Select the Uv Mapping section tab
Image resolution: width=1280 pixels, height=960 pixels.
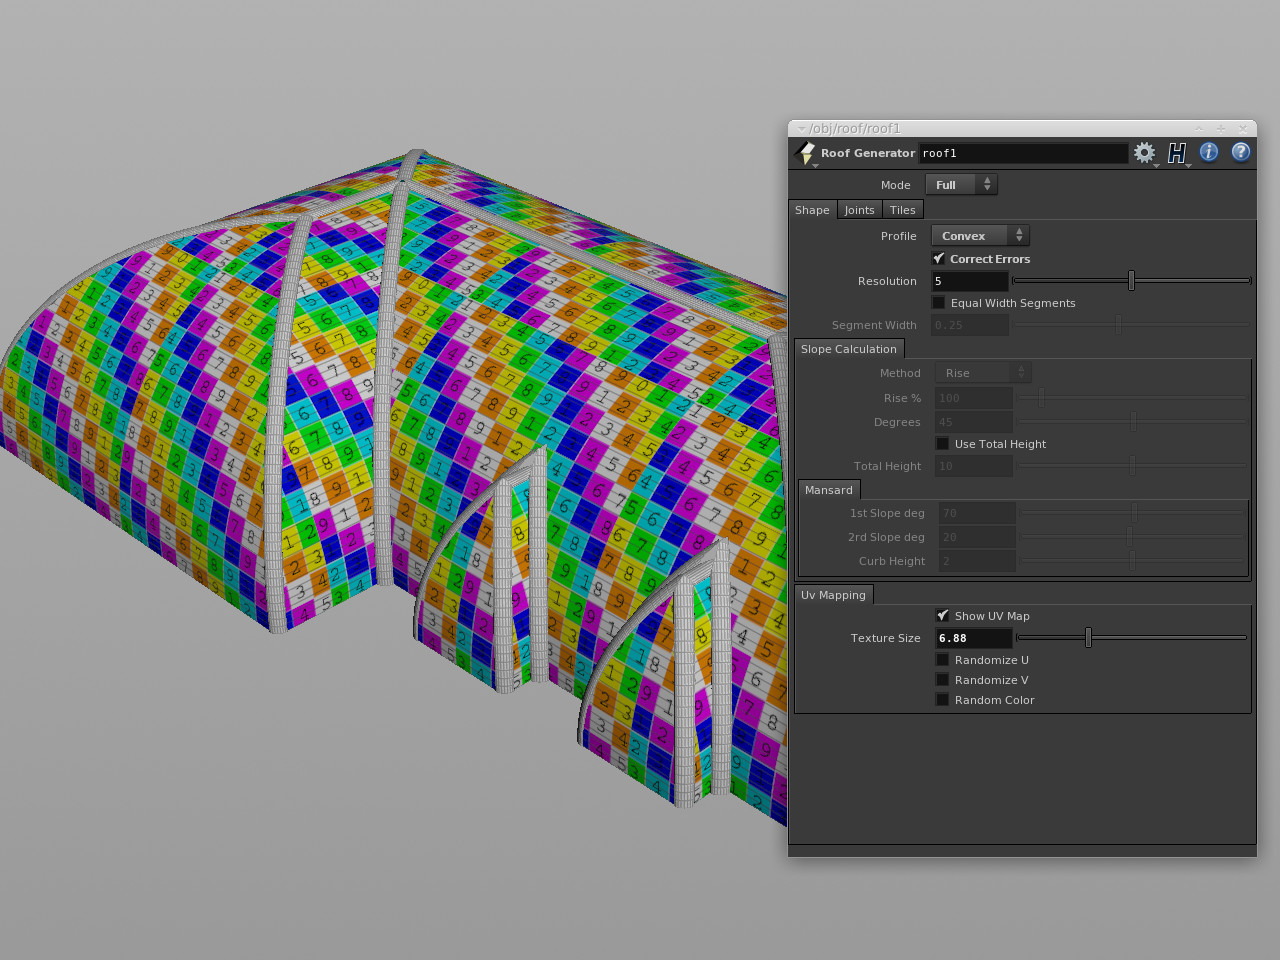[x=833, y=595]
